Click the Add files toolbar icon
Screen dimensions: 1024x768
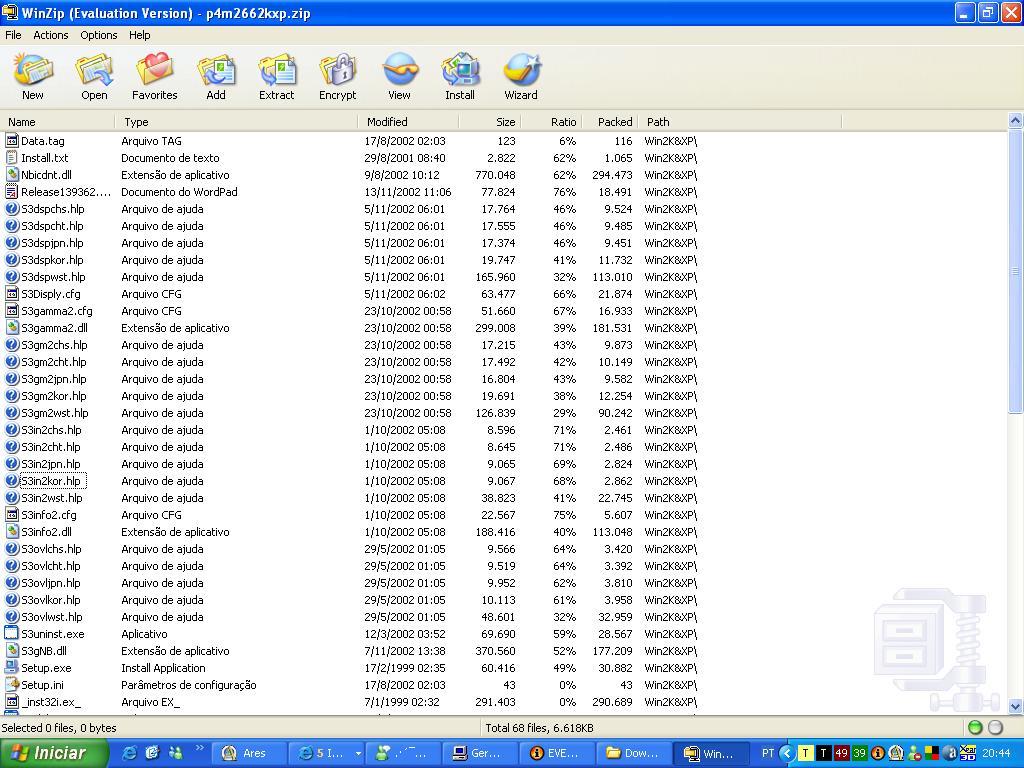(x=216, y=76)
